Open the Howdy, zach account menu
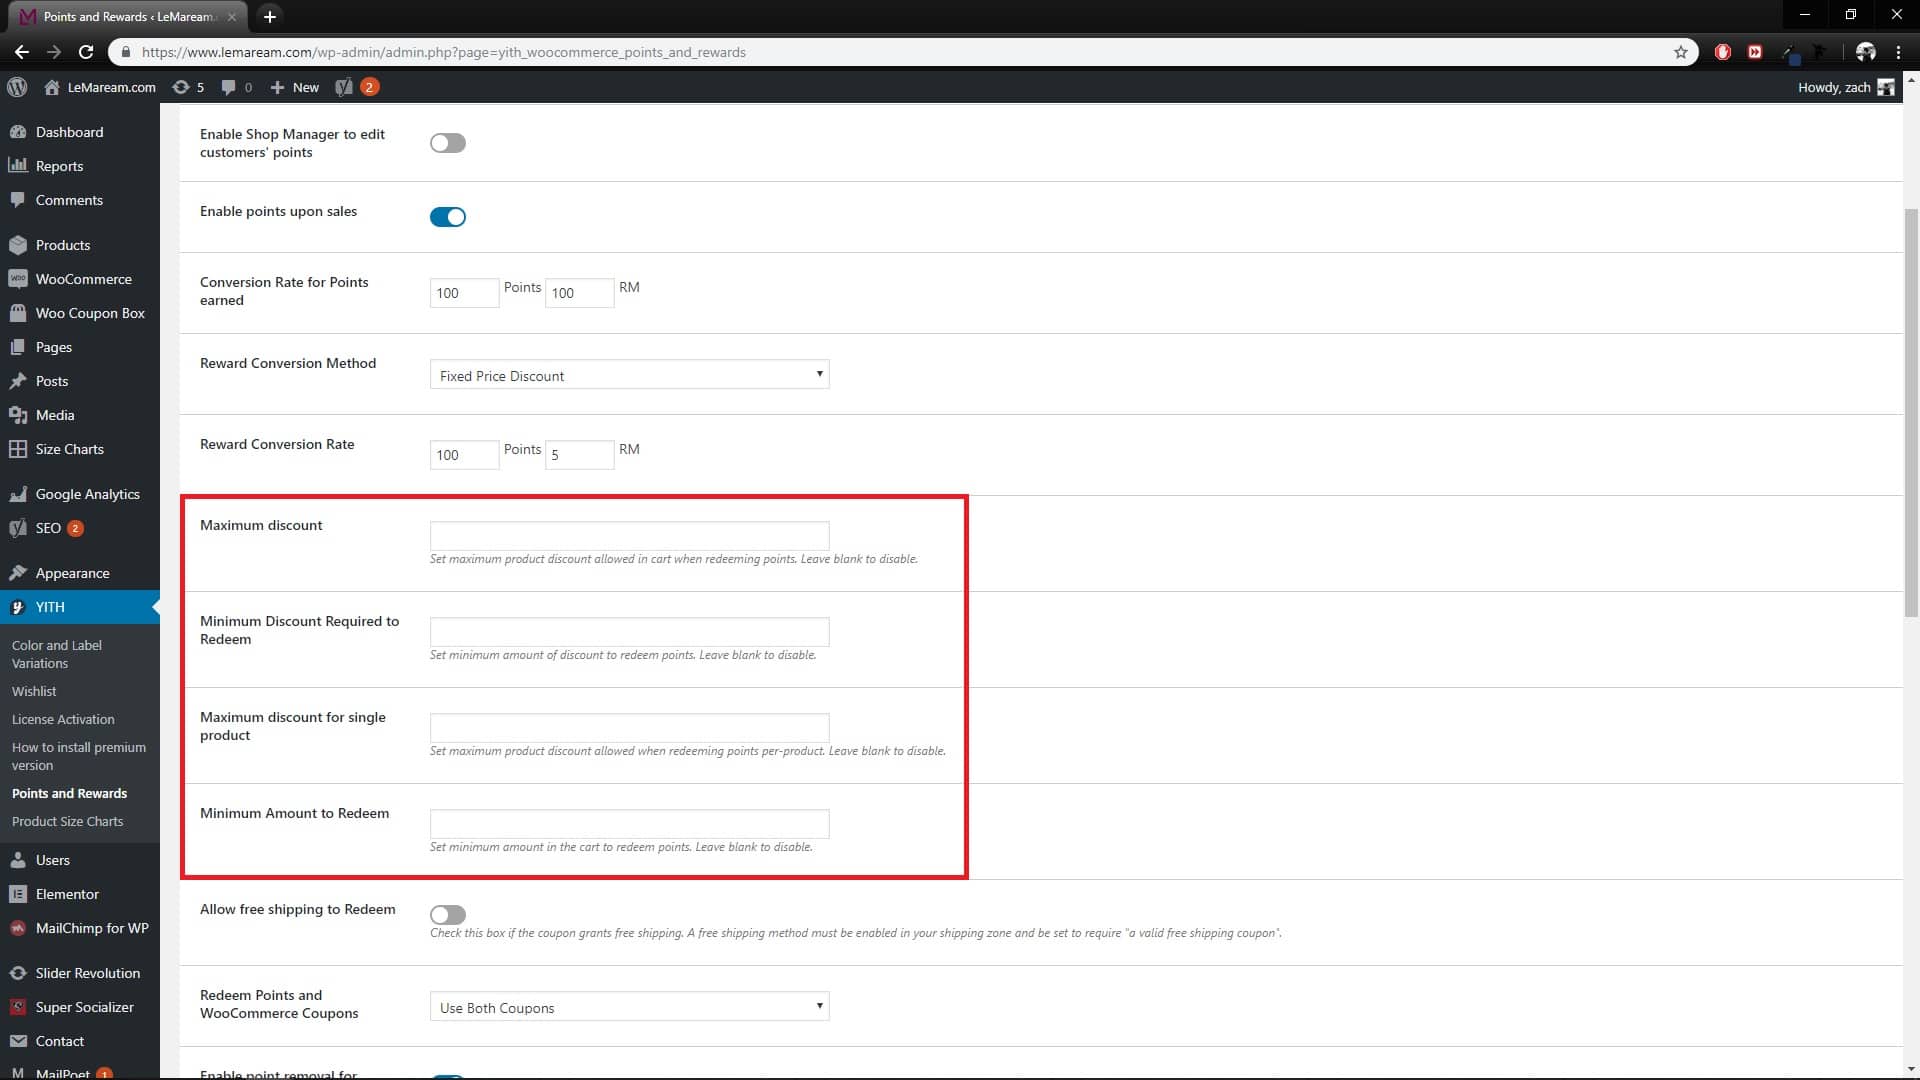This screenshot has width=1920, height=1080. 1845,87
